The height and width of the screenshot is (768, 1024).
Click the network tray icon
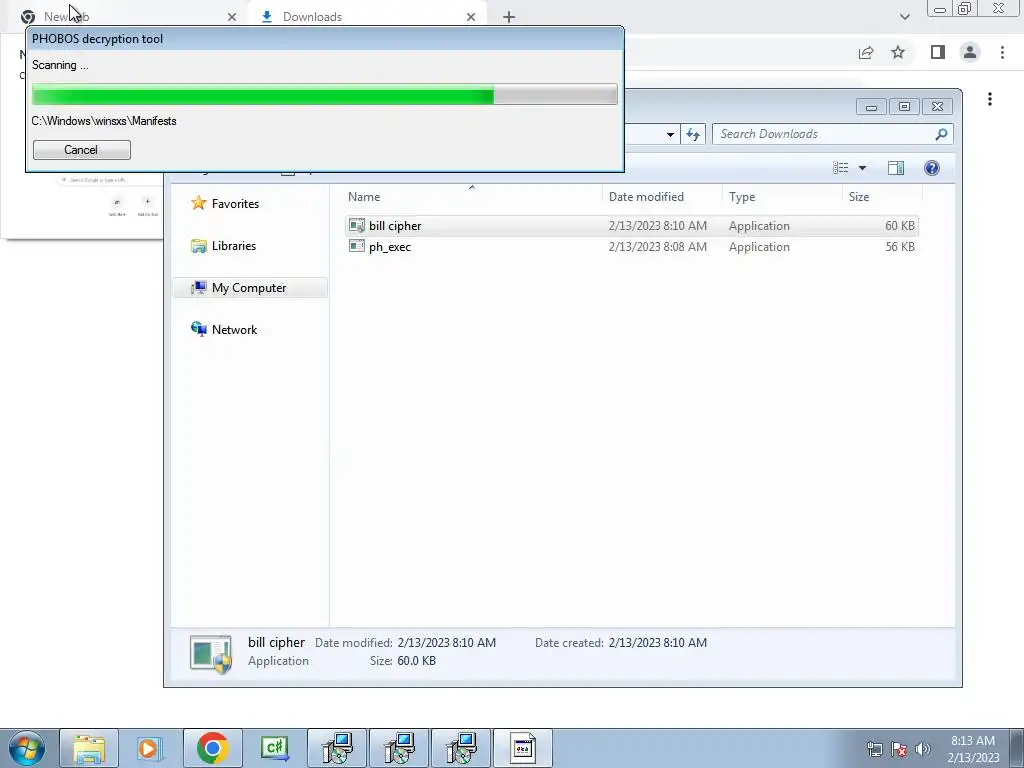point(874,749)
